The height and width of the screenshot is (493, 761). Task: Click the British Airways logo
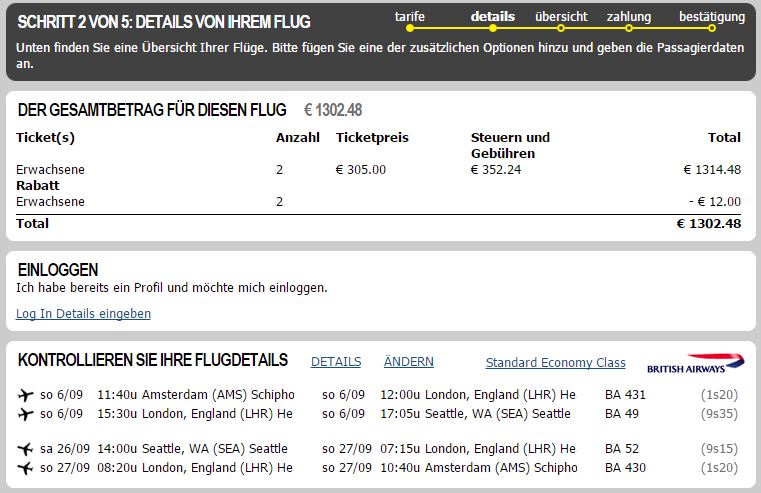point(696,362)
